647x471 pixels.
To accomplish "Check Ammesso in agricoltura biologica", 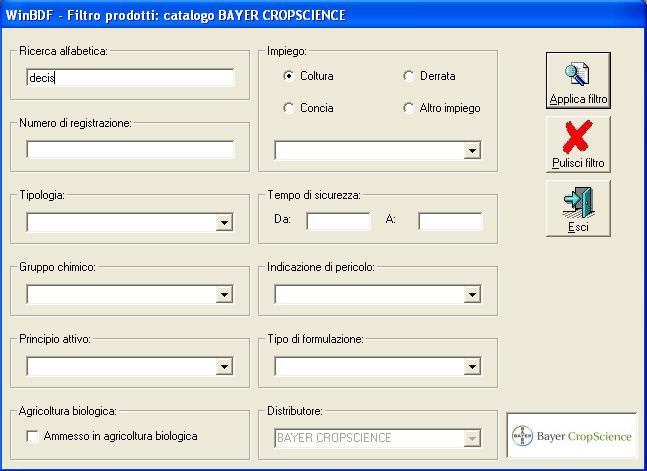I will (32, 436).
